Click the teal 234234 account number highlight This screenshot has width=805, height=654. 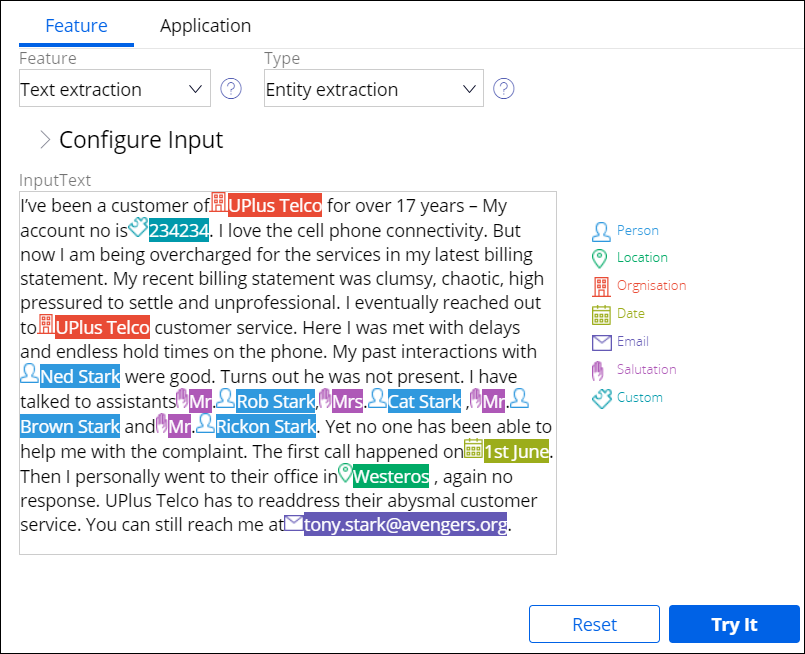[x=179, y=231]
